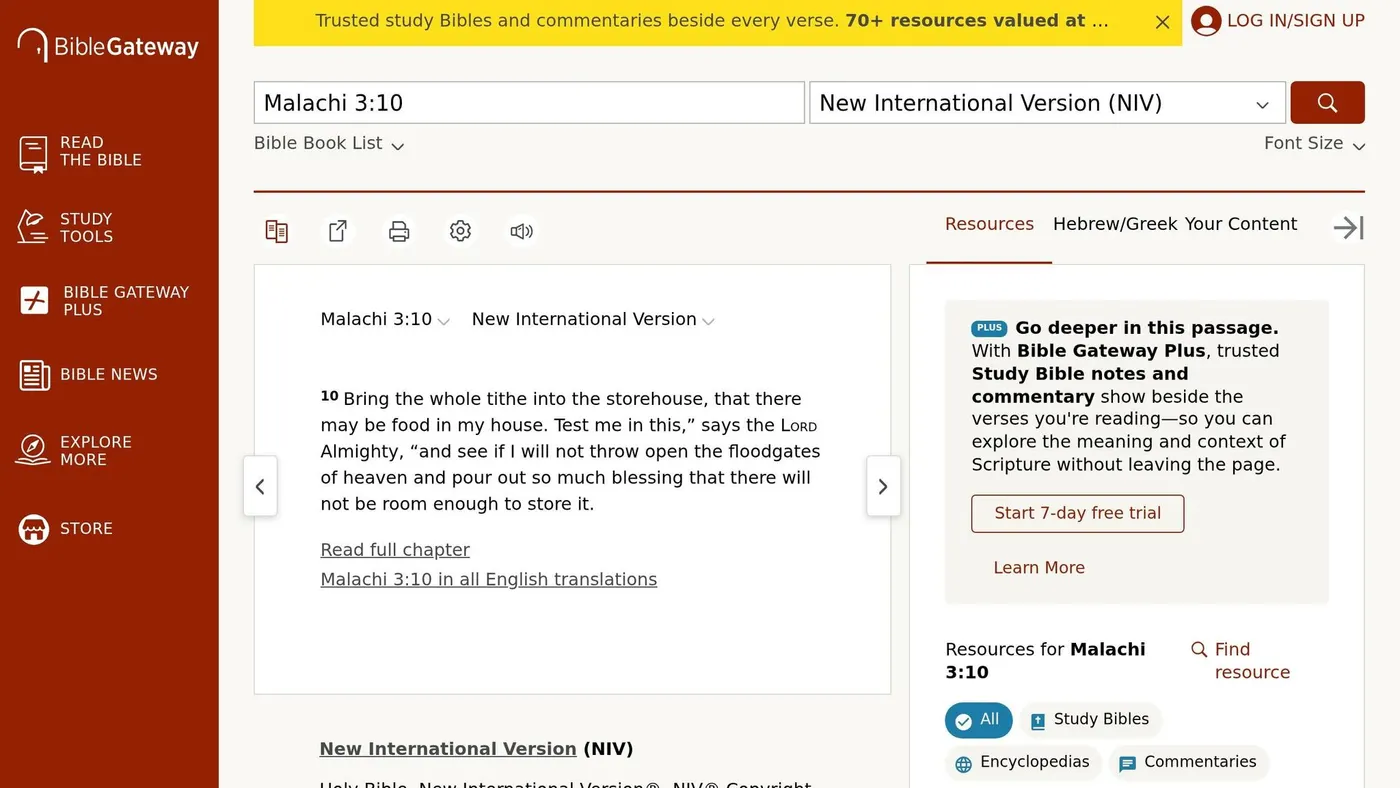
Task: Open Bible News menu item
Action: [109, 375]
